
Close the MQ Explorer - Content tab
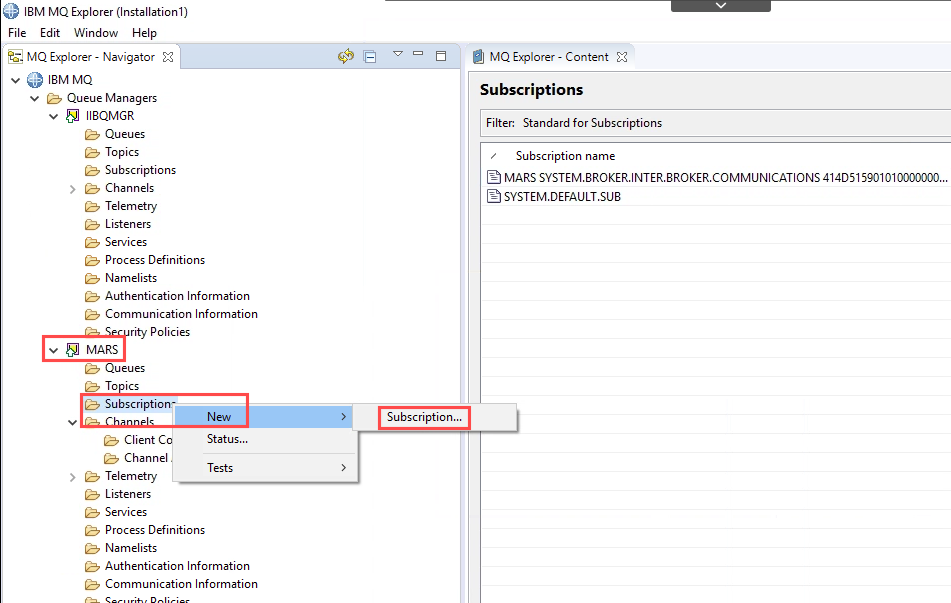click(x=622, y=56)
